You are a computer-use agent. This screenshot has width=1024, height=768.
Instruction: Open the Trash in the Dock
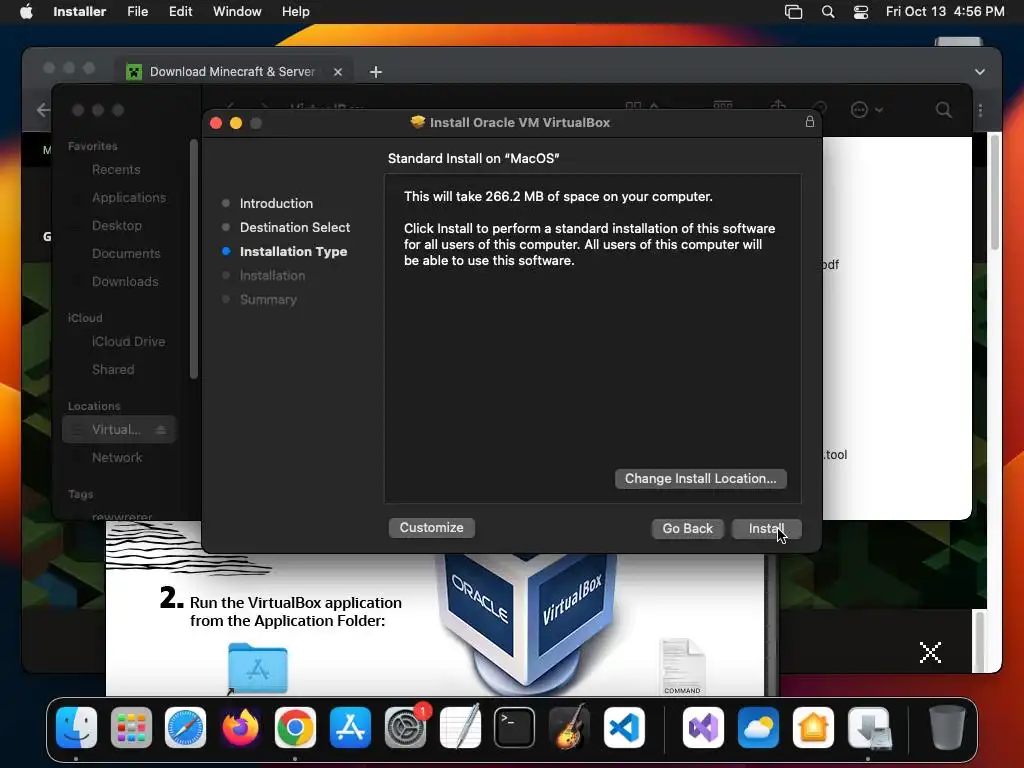pyautogui.click(x=947, y=728)
